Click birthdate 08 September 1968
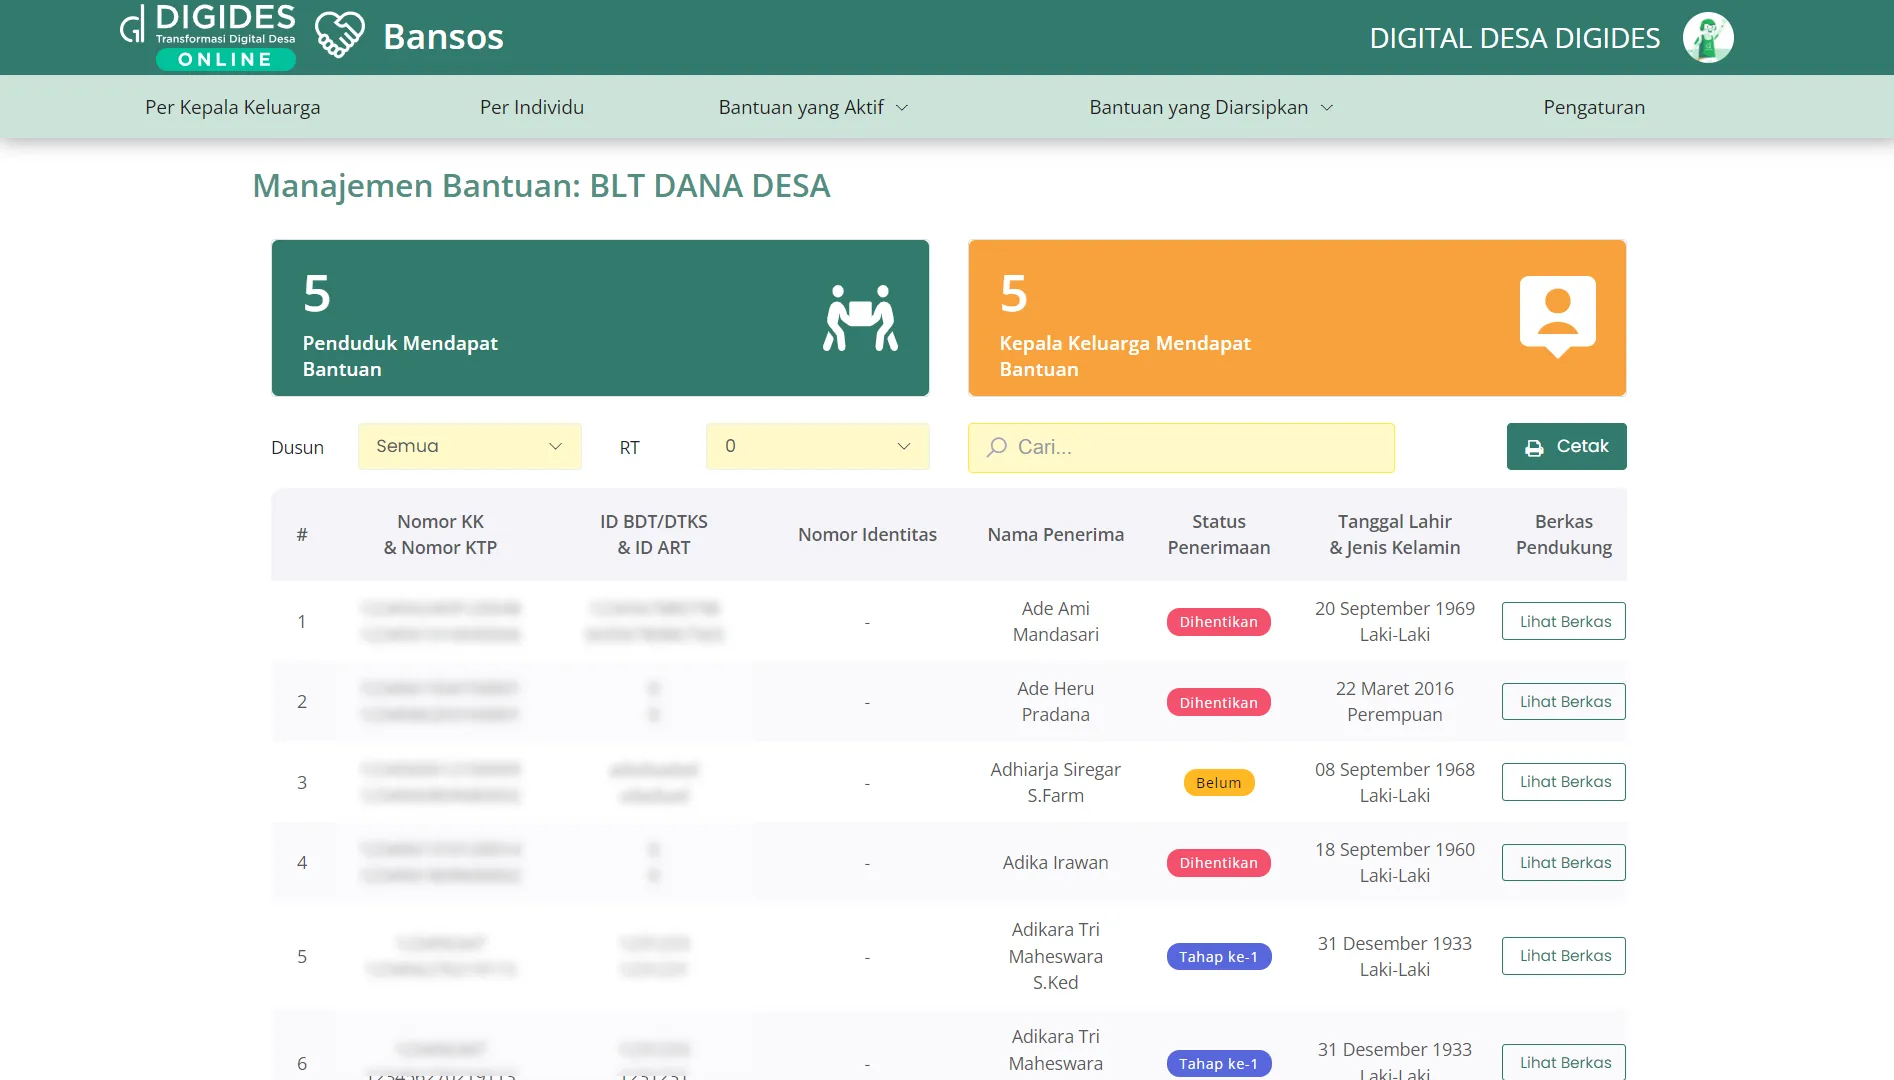 (x=1394, y=769)
